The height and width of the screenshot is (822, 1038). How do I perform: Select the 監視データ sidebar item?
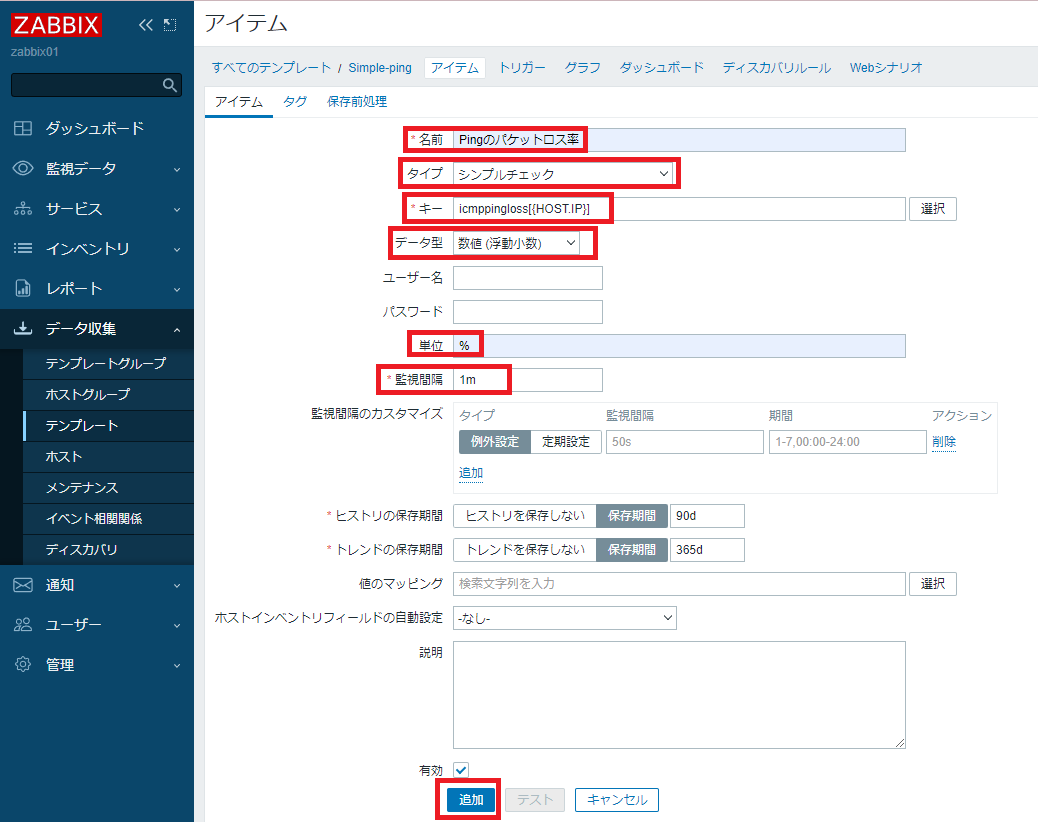[x=22, y=168]
